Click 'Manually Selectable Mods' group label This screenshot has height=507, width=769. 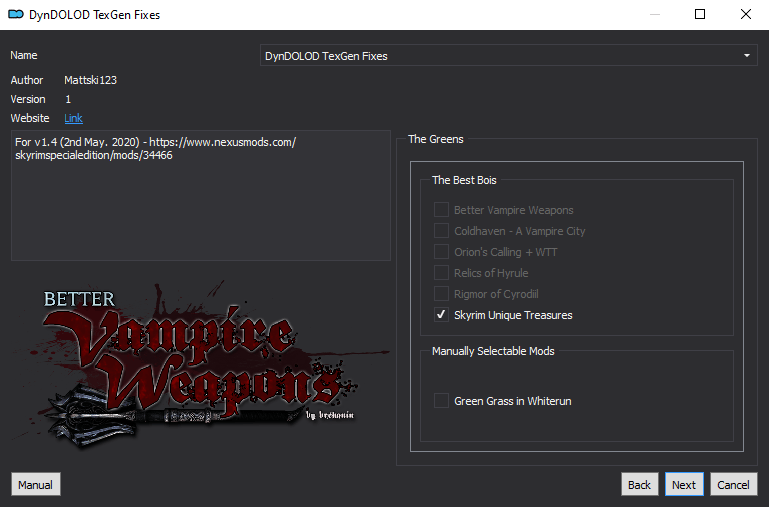[x=493, y=351]
